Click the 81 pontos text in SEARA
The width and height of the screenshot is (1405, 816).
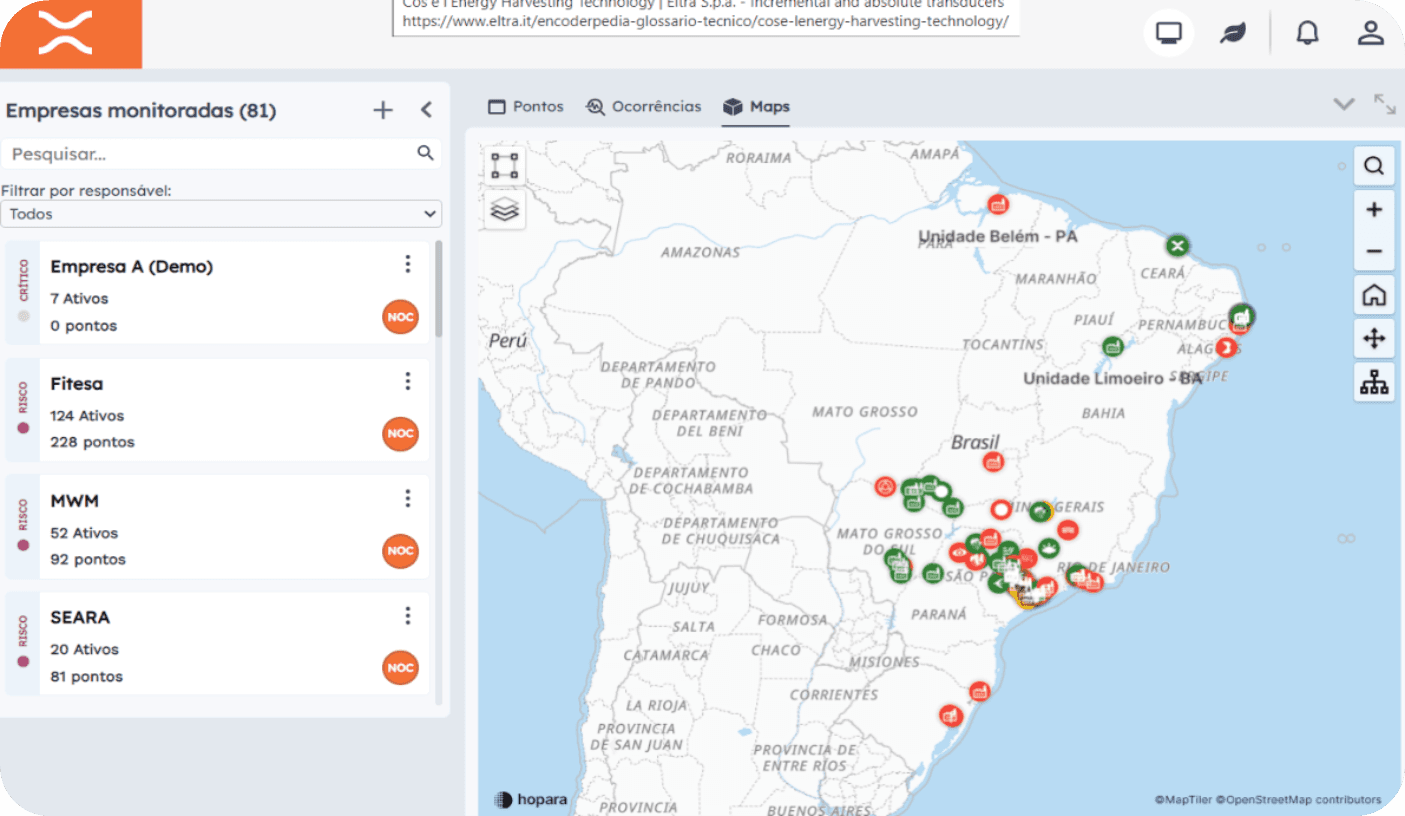(x=86, y=676)
